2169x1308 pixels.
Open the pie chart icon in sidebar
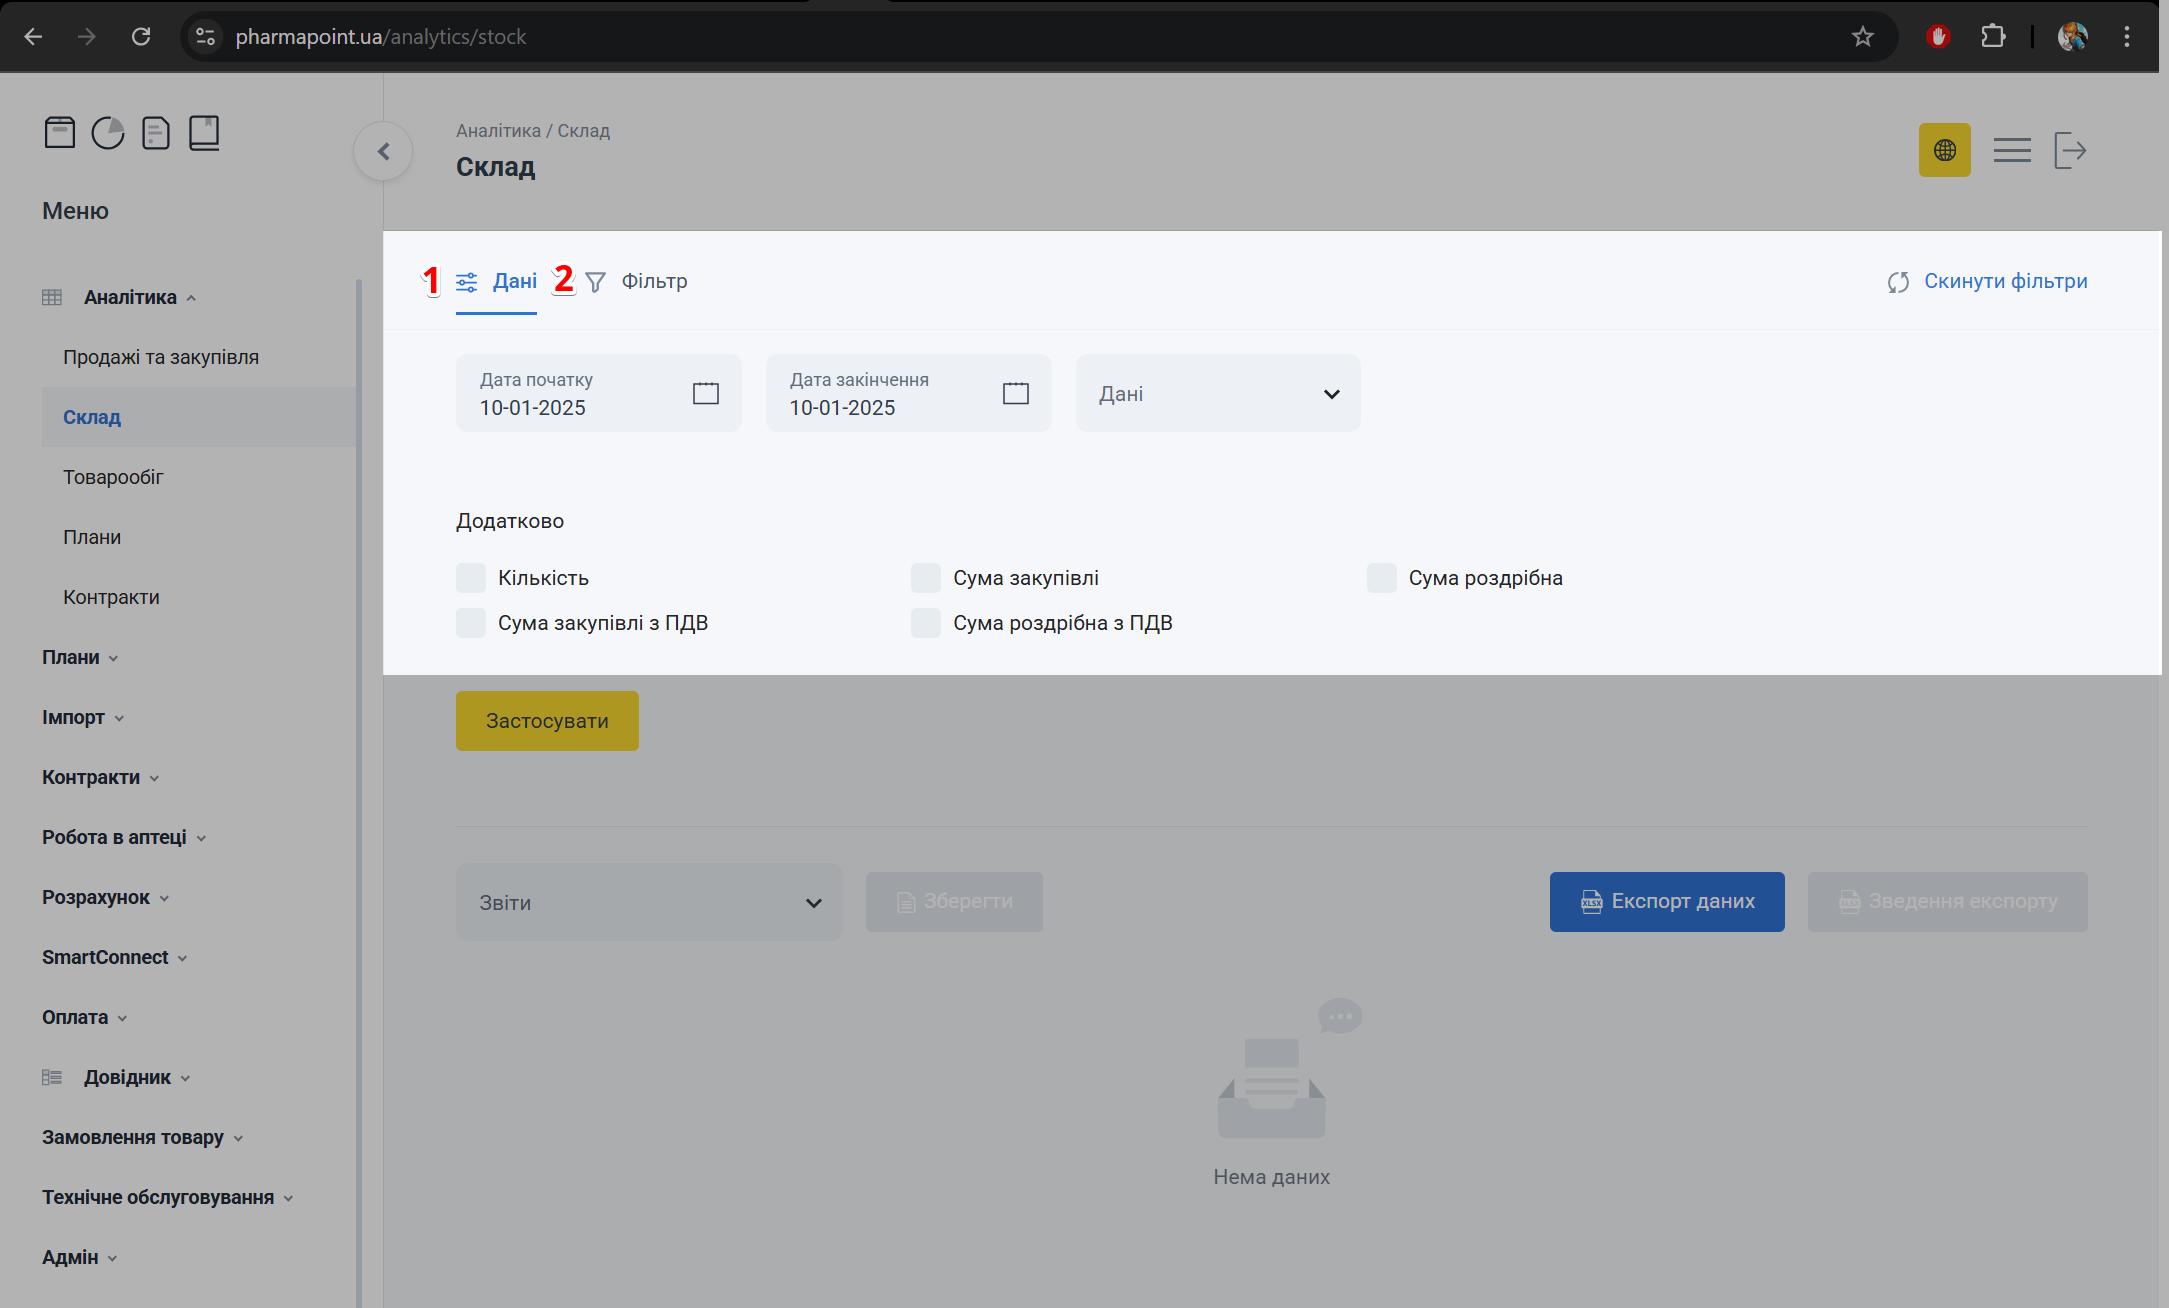(108, 133)
